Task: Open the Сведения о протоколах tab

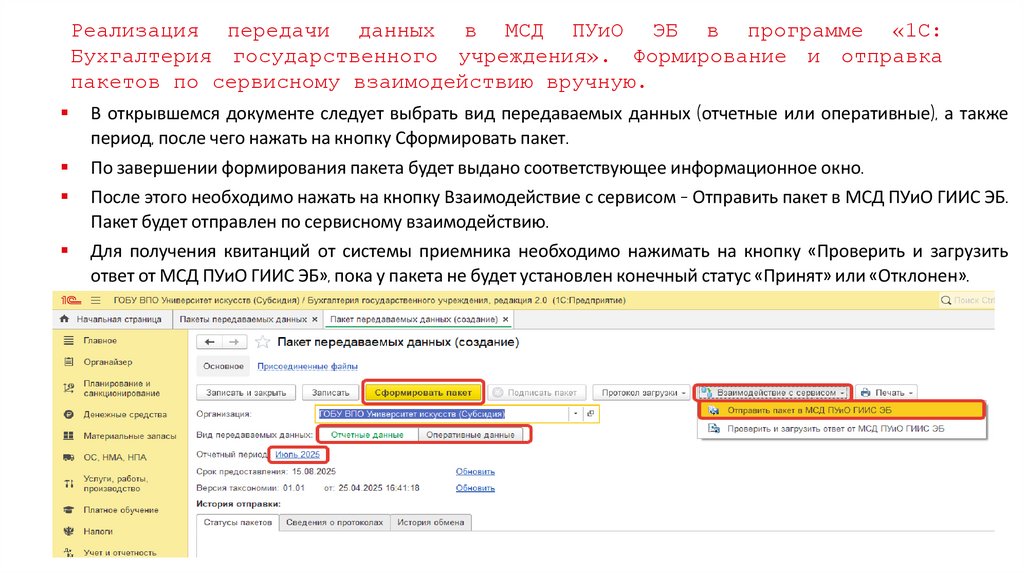Action: click(x=334, y=522)
